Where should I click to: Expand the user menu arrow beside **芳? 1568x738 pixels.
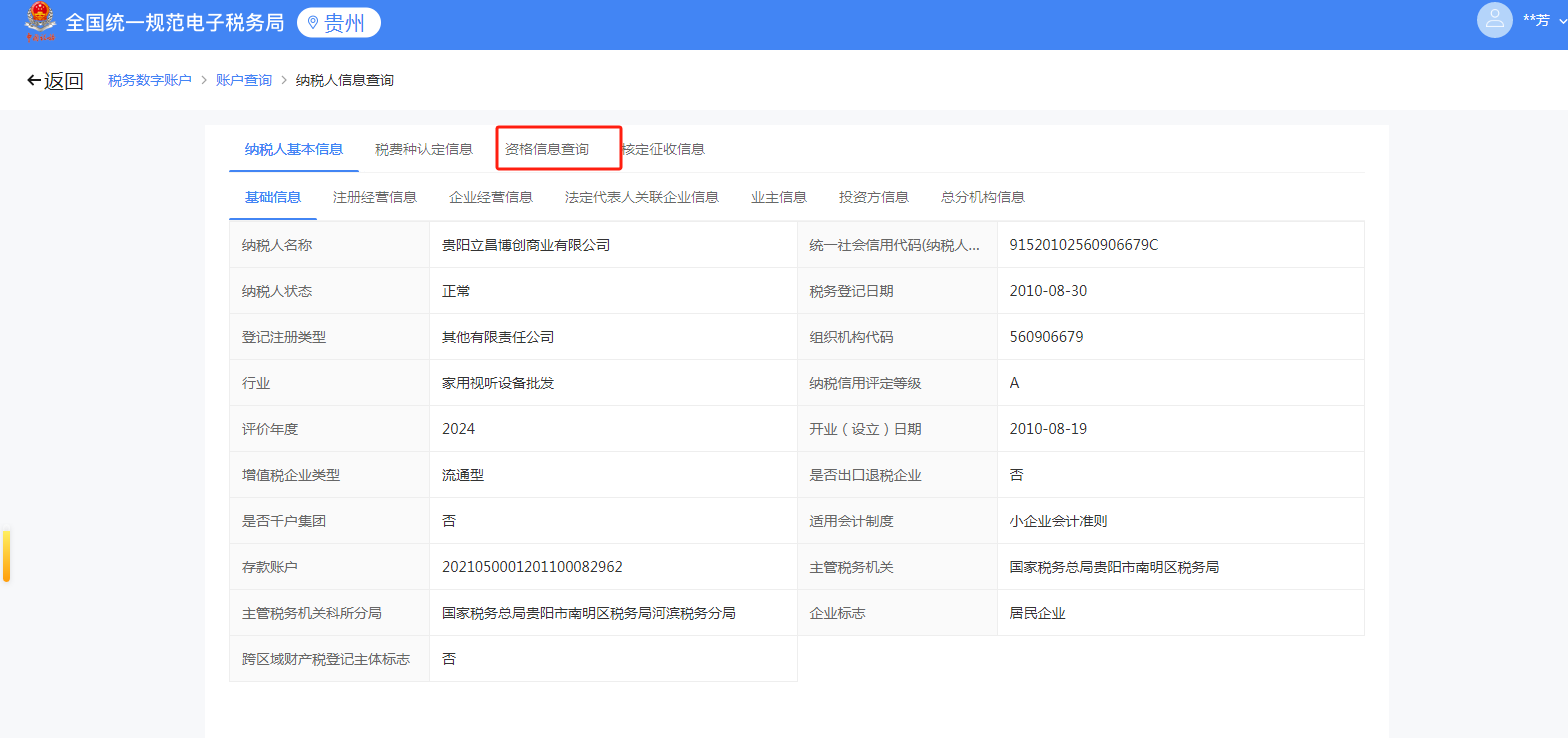(x=1562, y=21)
